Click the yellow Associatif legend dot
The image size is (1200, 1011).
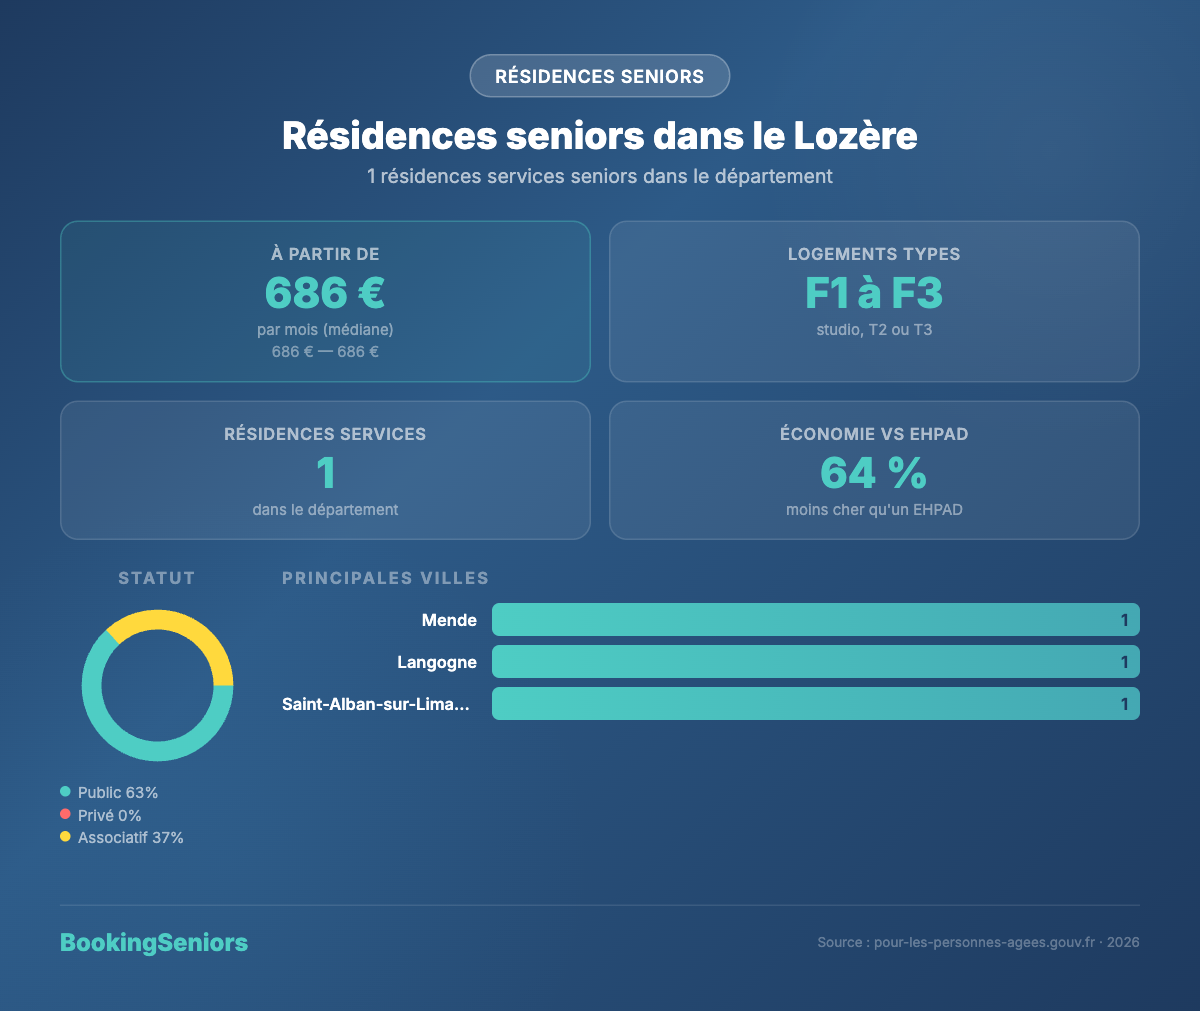(x=66, y=837)
